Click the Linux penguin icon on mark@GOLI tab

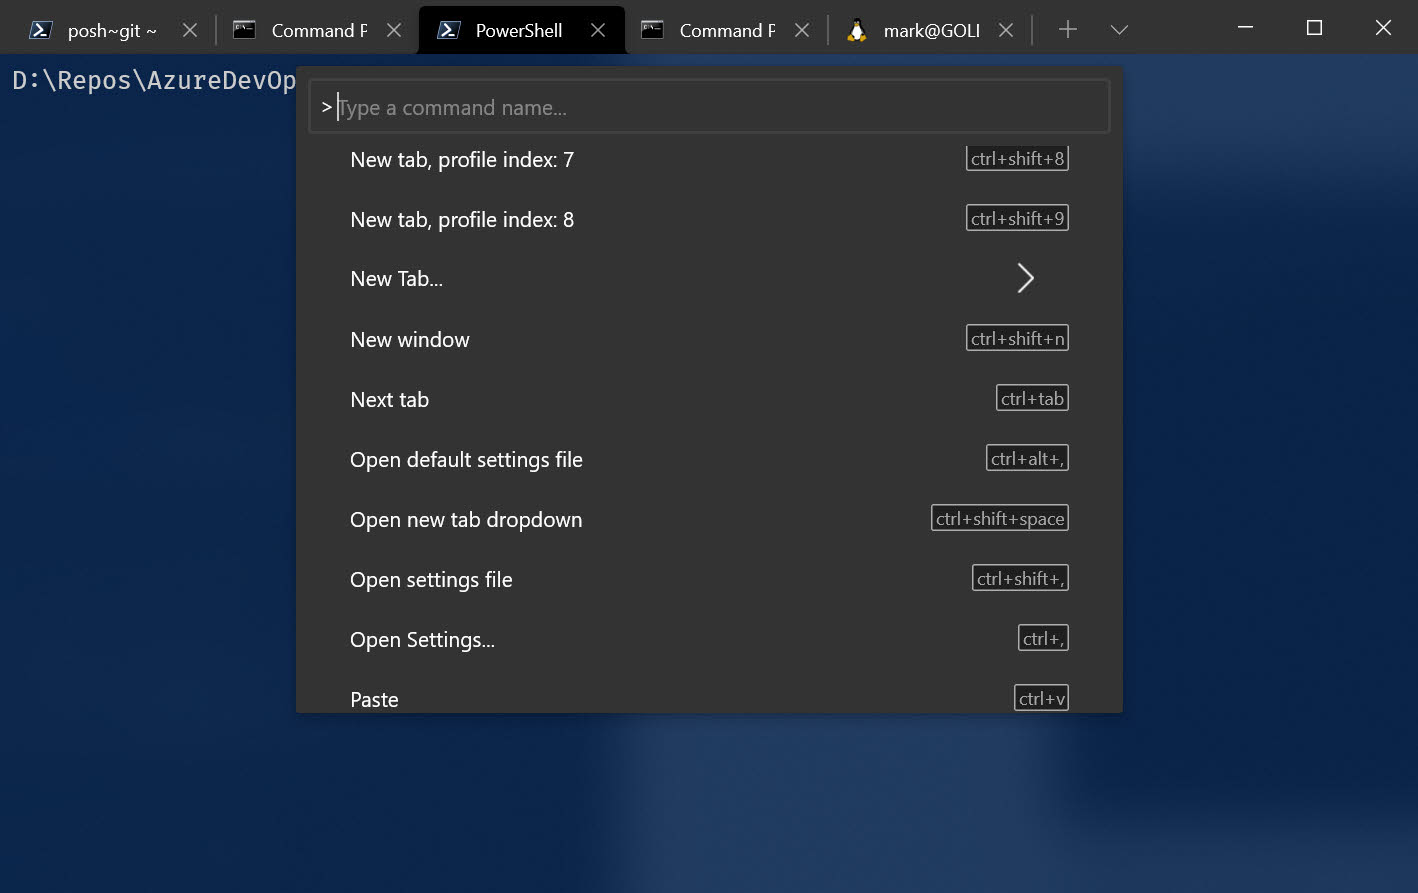click(856, 30)
